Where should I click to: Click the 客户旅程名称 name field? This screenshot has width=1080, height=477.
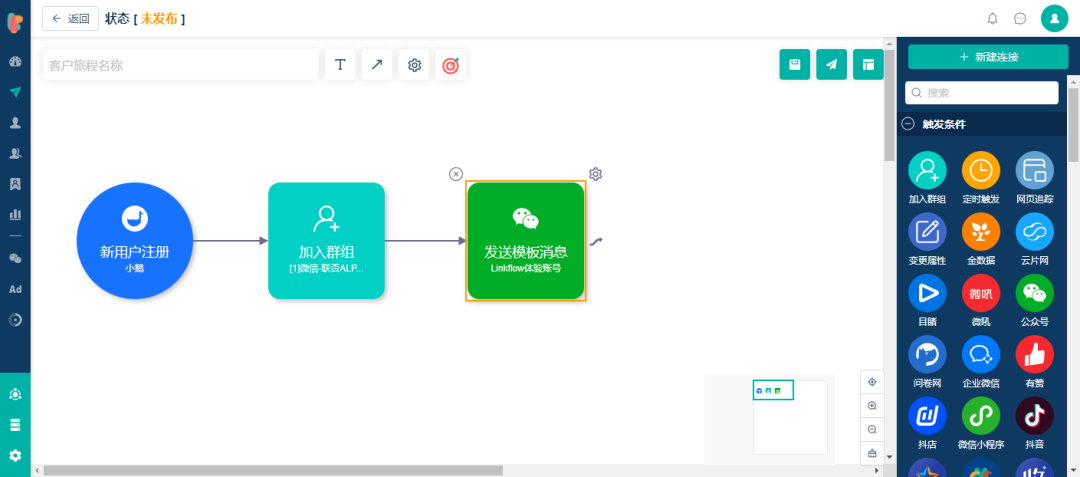[x=180, y=65]
